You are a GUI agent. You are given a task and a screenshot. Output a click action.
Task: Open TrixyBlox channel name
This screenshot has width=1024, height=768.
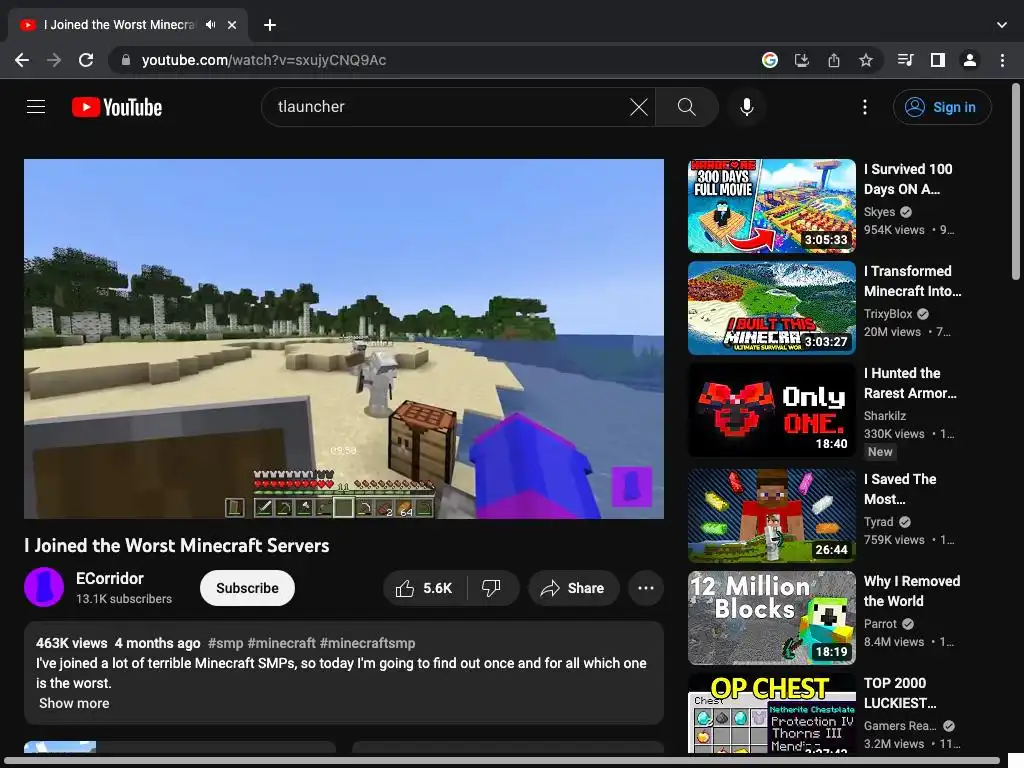(x=888, y=313)
